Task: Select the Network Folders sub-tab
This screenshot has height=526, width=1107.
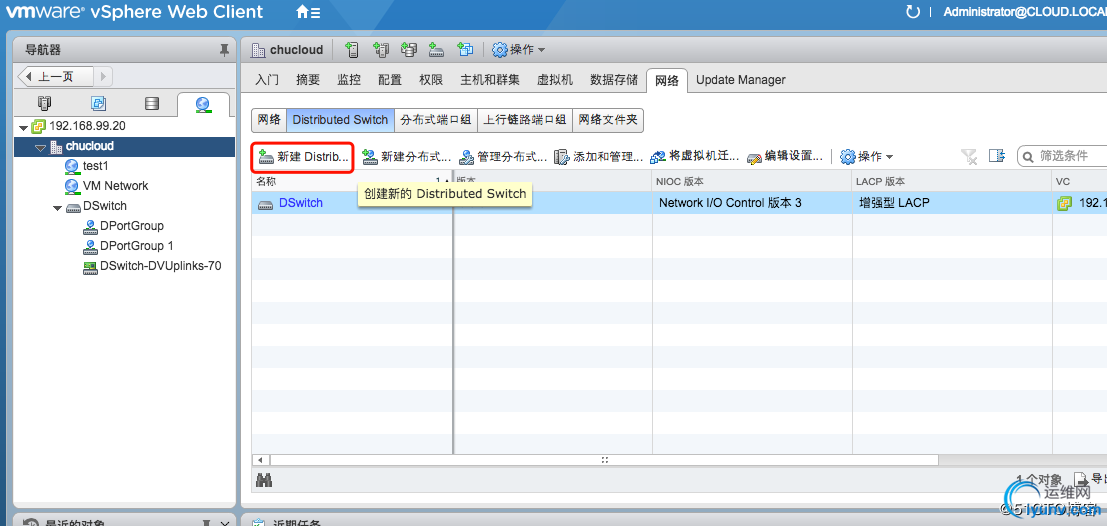Action: point(608,120)
